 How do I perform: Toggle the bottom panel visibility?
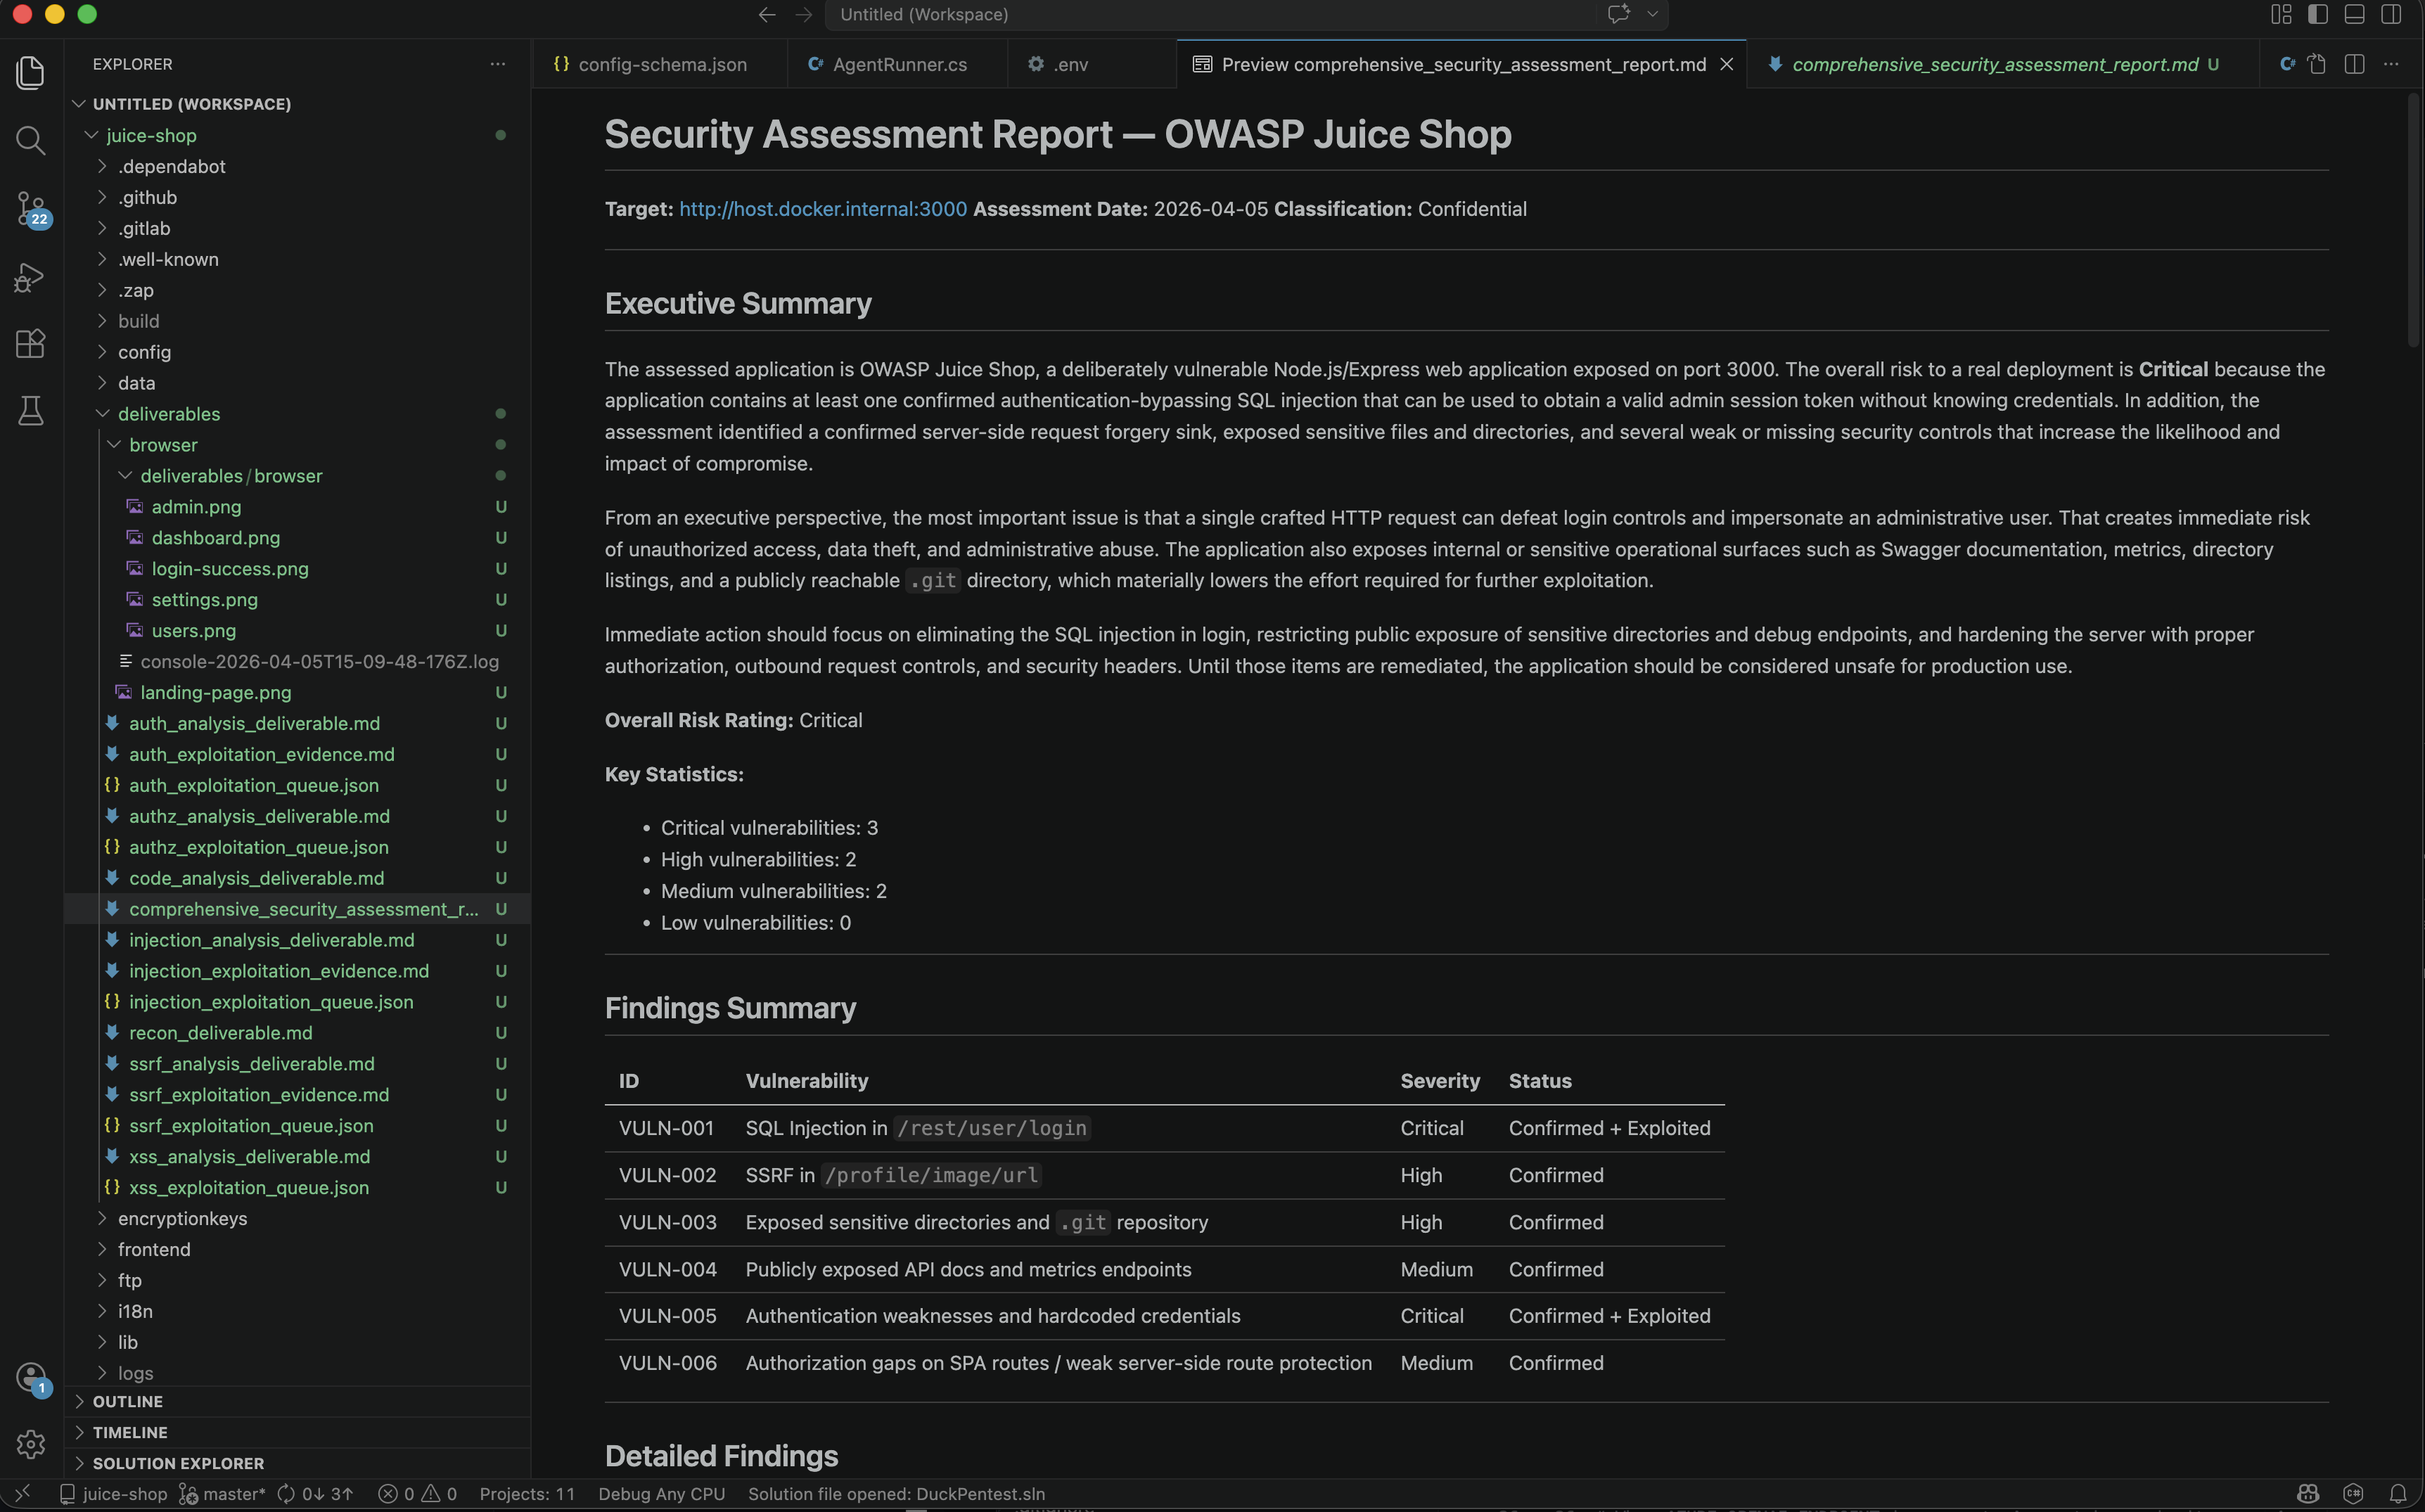(x=2354, y=14)
